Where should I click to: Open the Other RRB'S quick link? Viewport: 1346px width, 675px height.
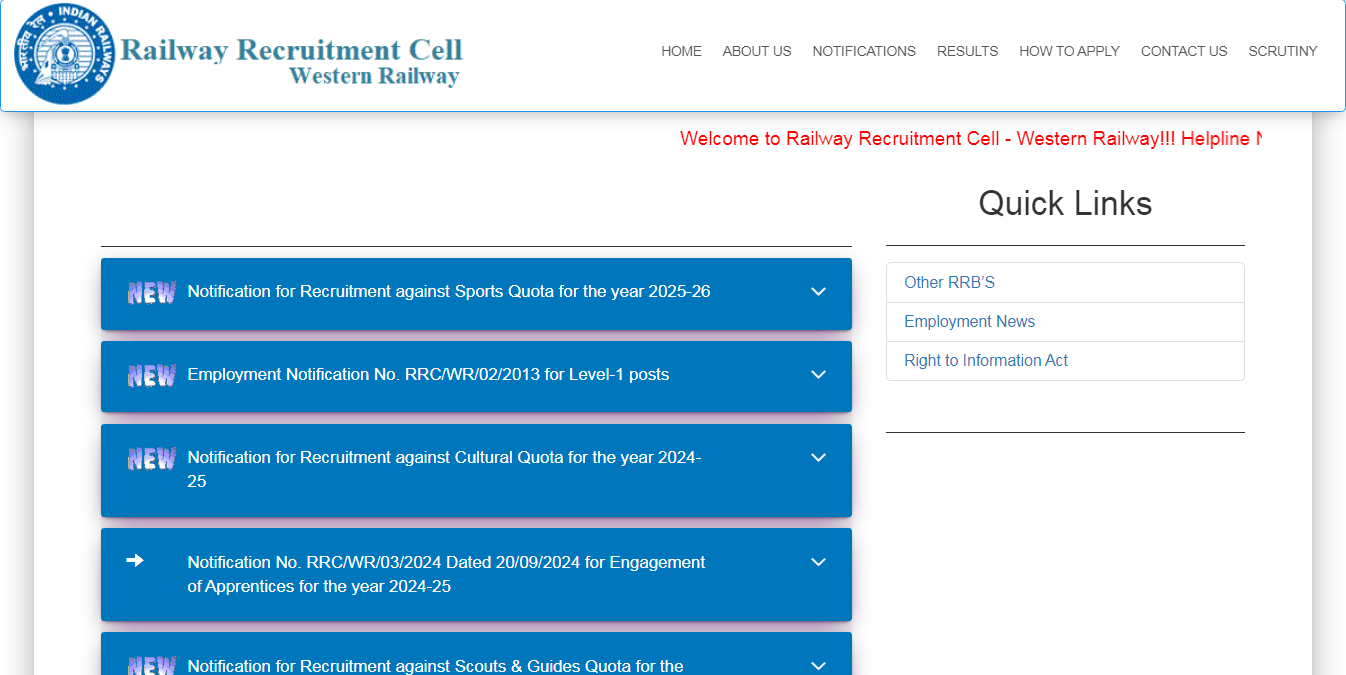[x=949, y=283]
